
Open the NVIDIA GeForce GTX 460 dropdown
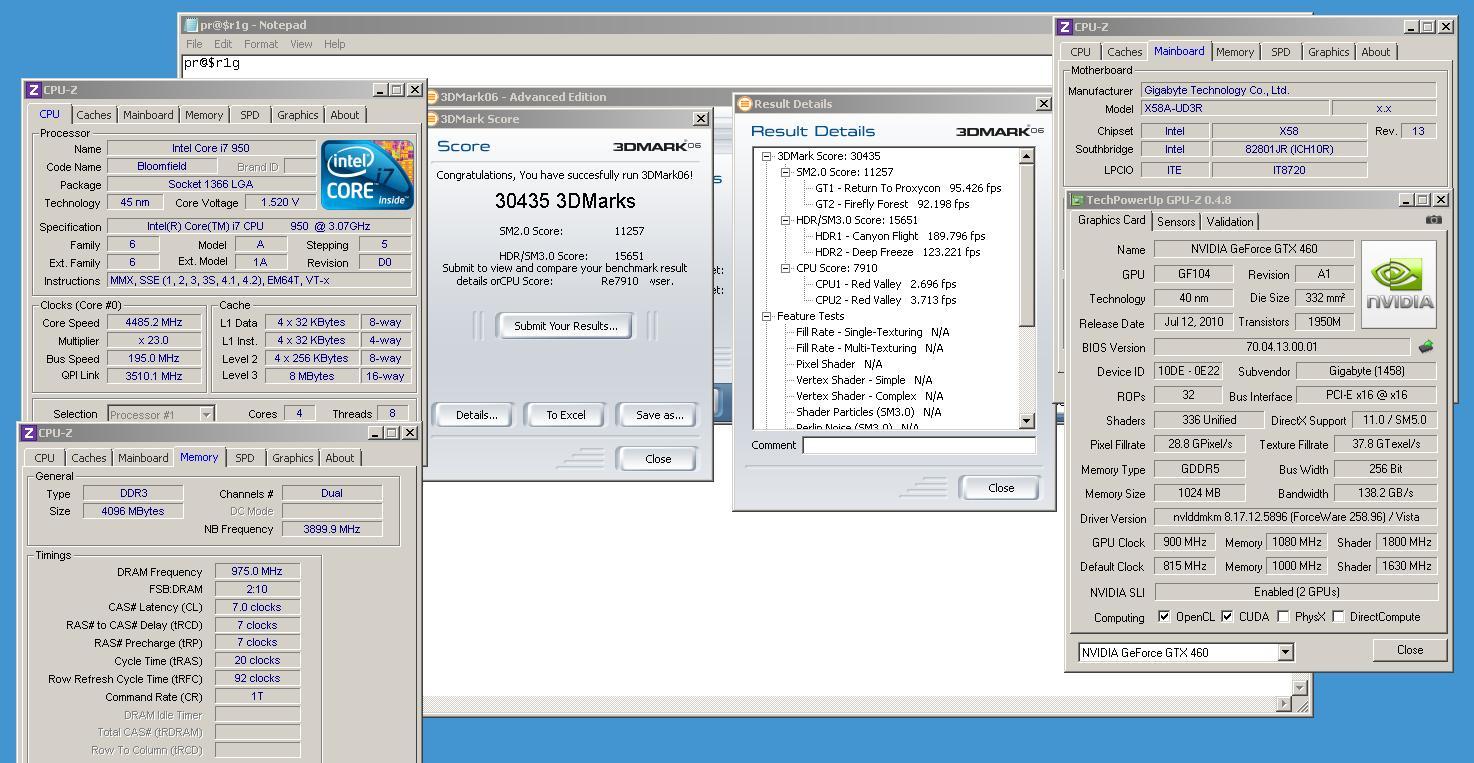(1285, 653)
